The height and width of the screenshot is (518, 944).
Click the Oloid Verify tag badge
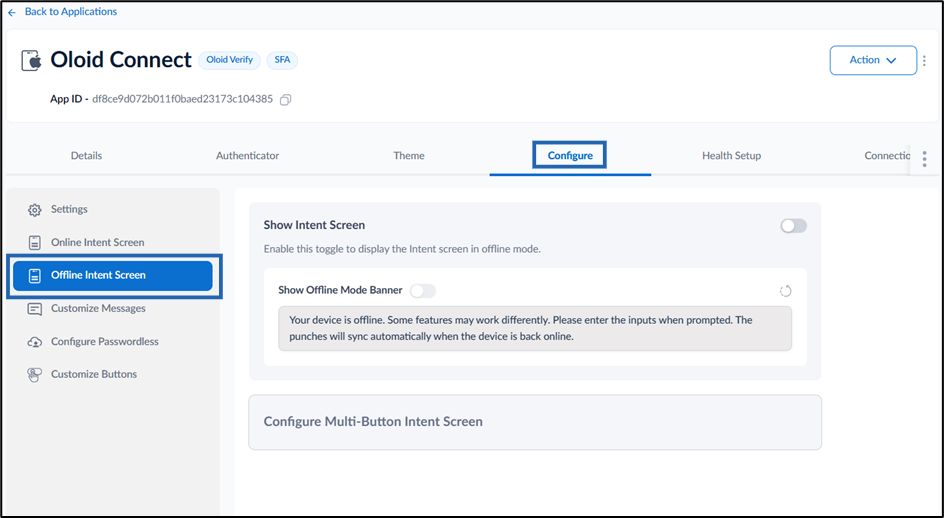(x=229, y=60)
